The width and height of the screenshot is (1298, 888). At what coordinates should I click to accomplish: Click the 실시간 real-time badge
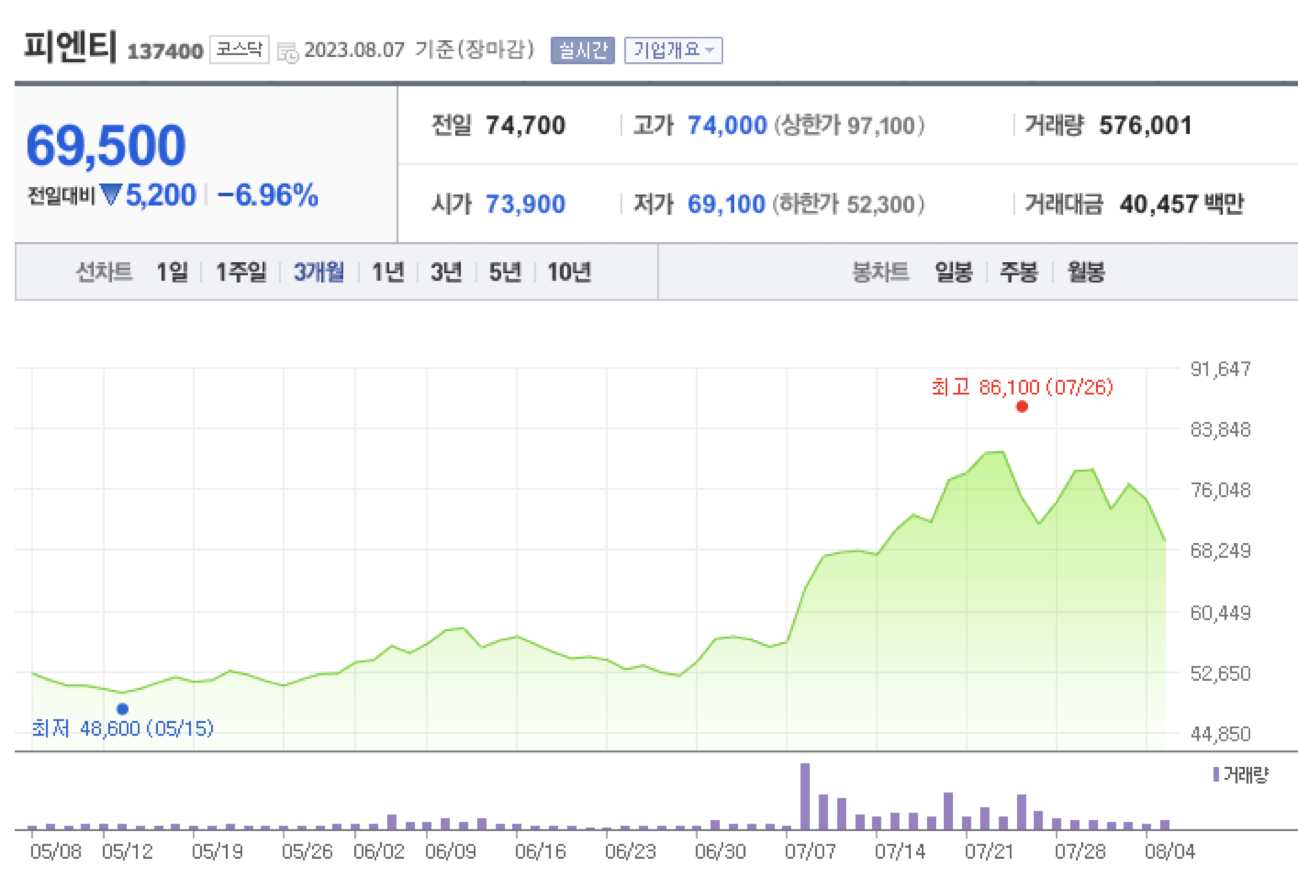click(x=582, y=50)
